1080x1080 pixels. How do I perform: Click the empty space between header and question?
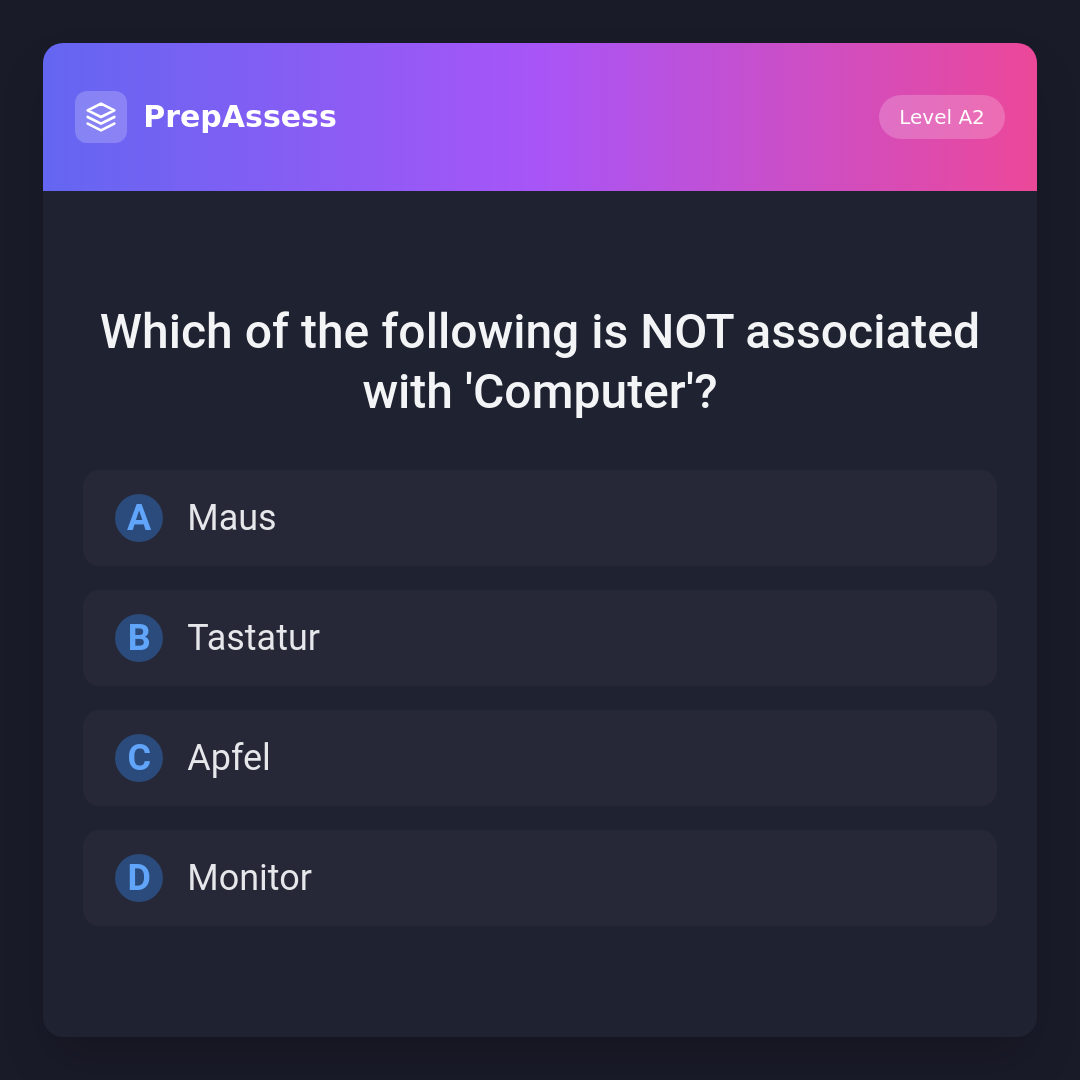click(x=540, y=245)
